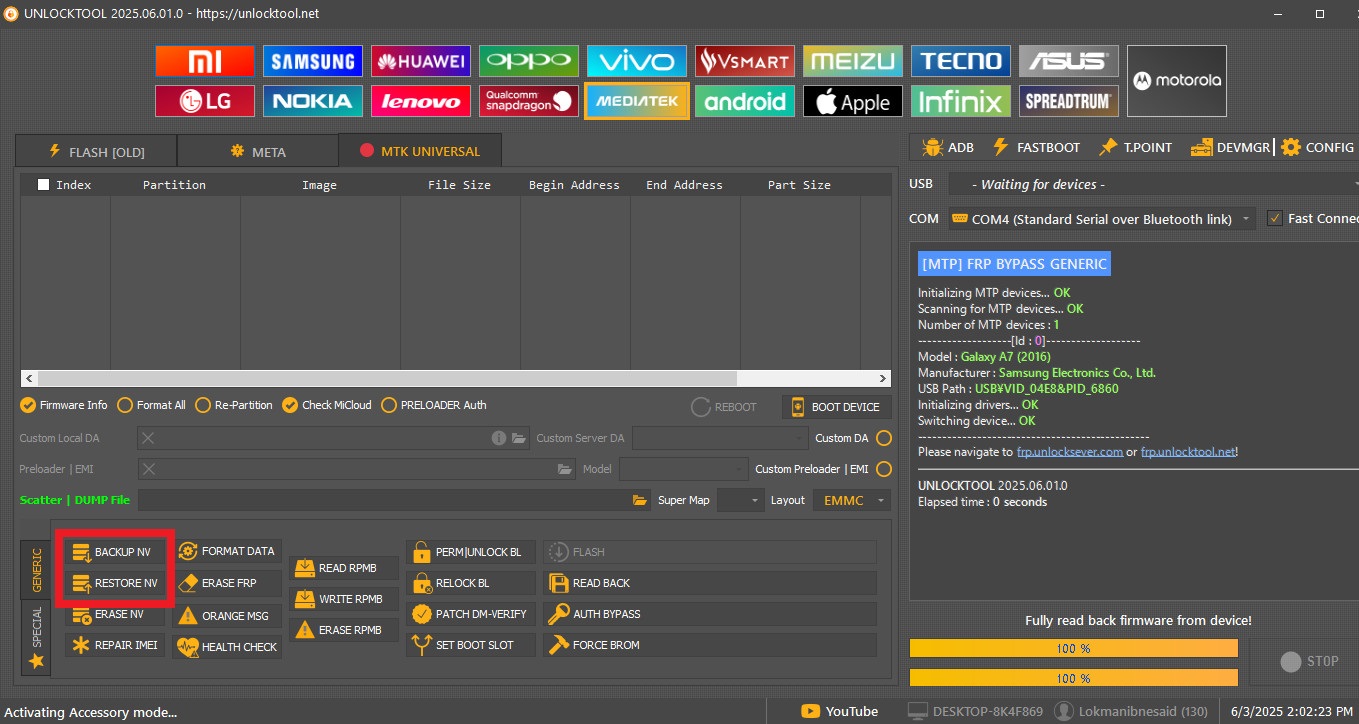Expand the Super Map dropdown
Image resolution: width=1359 pixels, height=724 pixels.
740,500
